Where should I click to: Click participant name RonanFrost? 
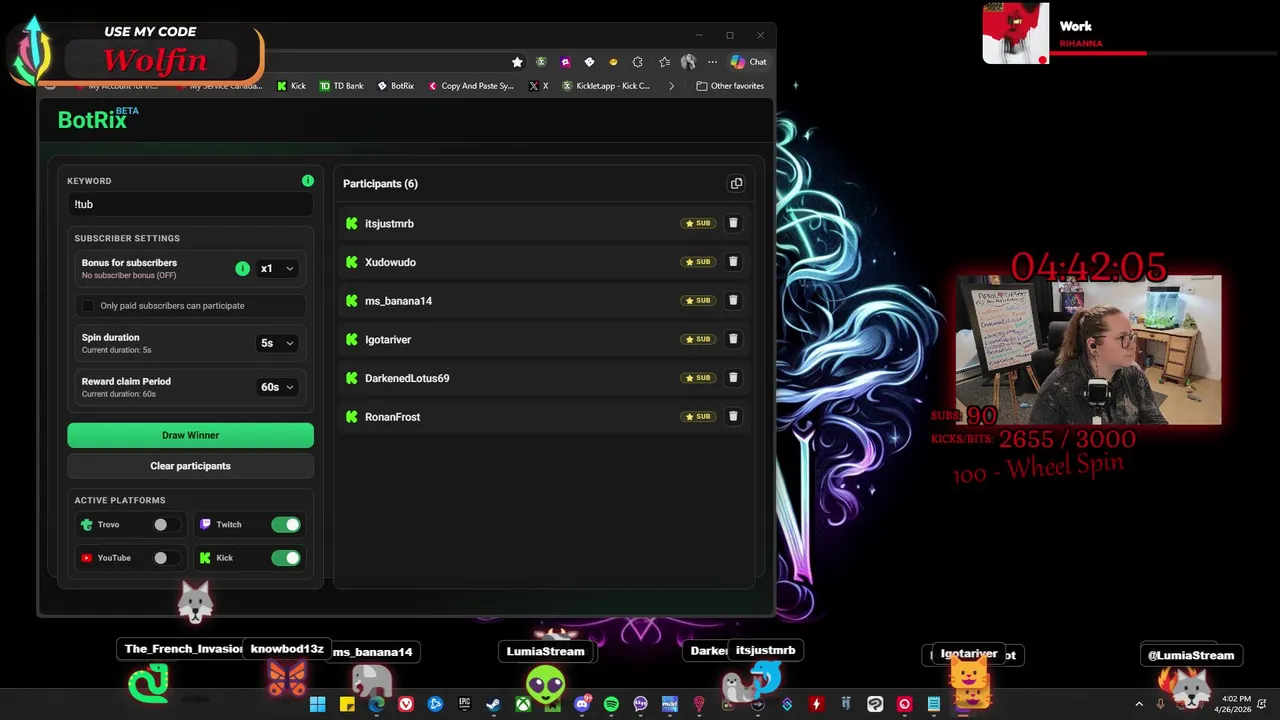(392, 416)
